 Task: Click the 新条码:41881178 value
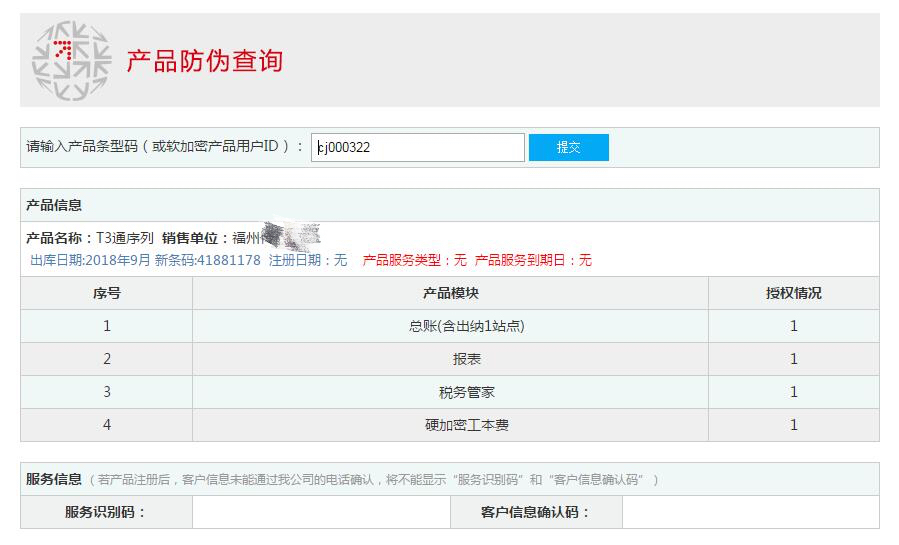[208, 260]
